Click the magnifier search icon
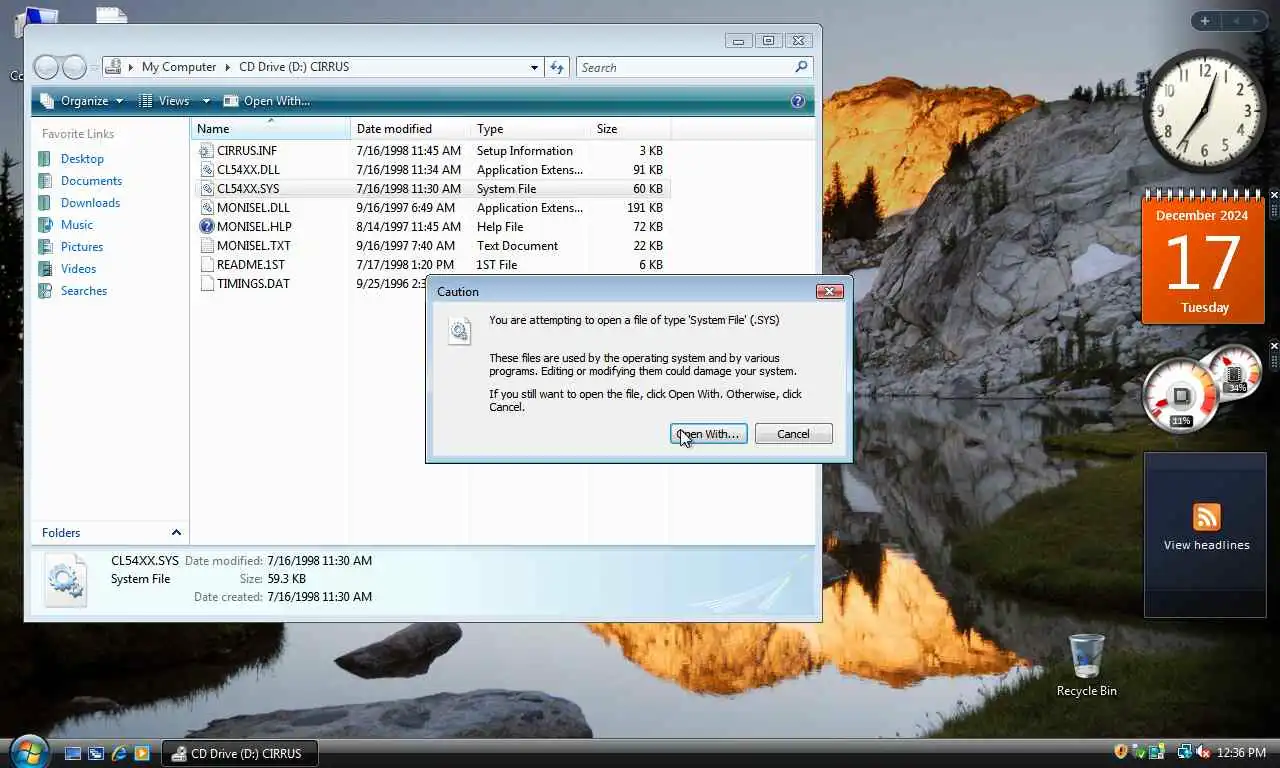This screenshot has width=1280, height=768. (801, 67)
